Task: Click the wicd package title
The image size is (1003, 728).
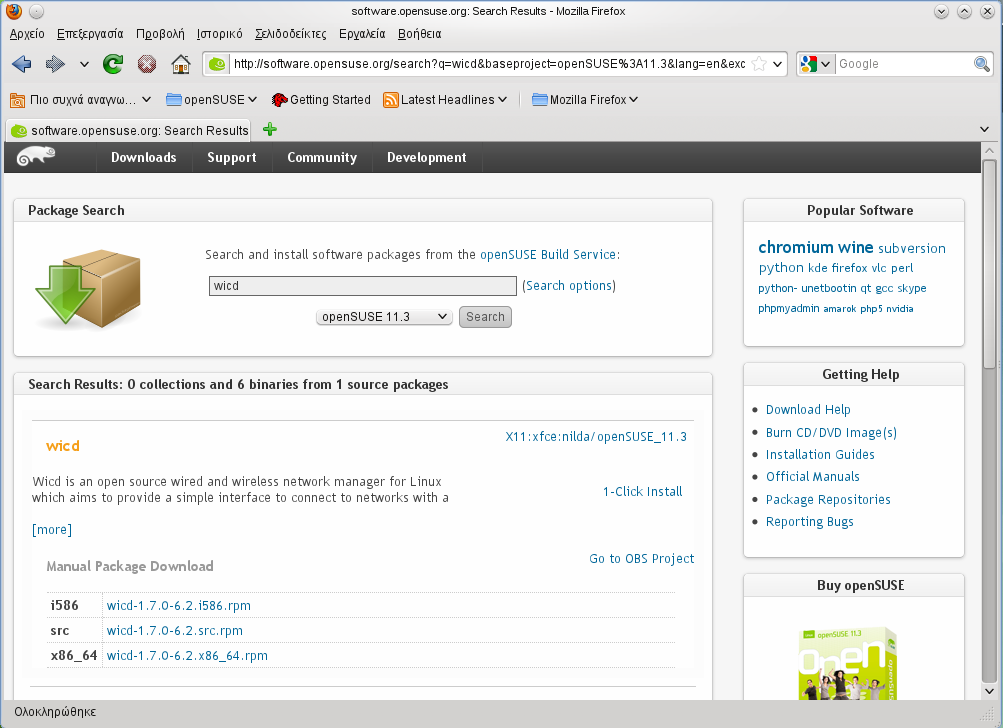Action: point(63,446)
